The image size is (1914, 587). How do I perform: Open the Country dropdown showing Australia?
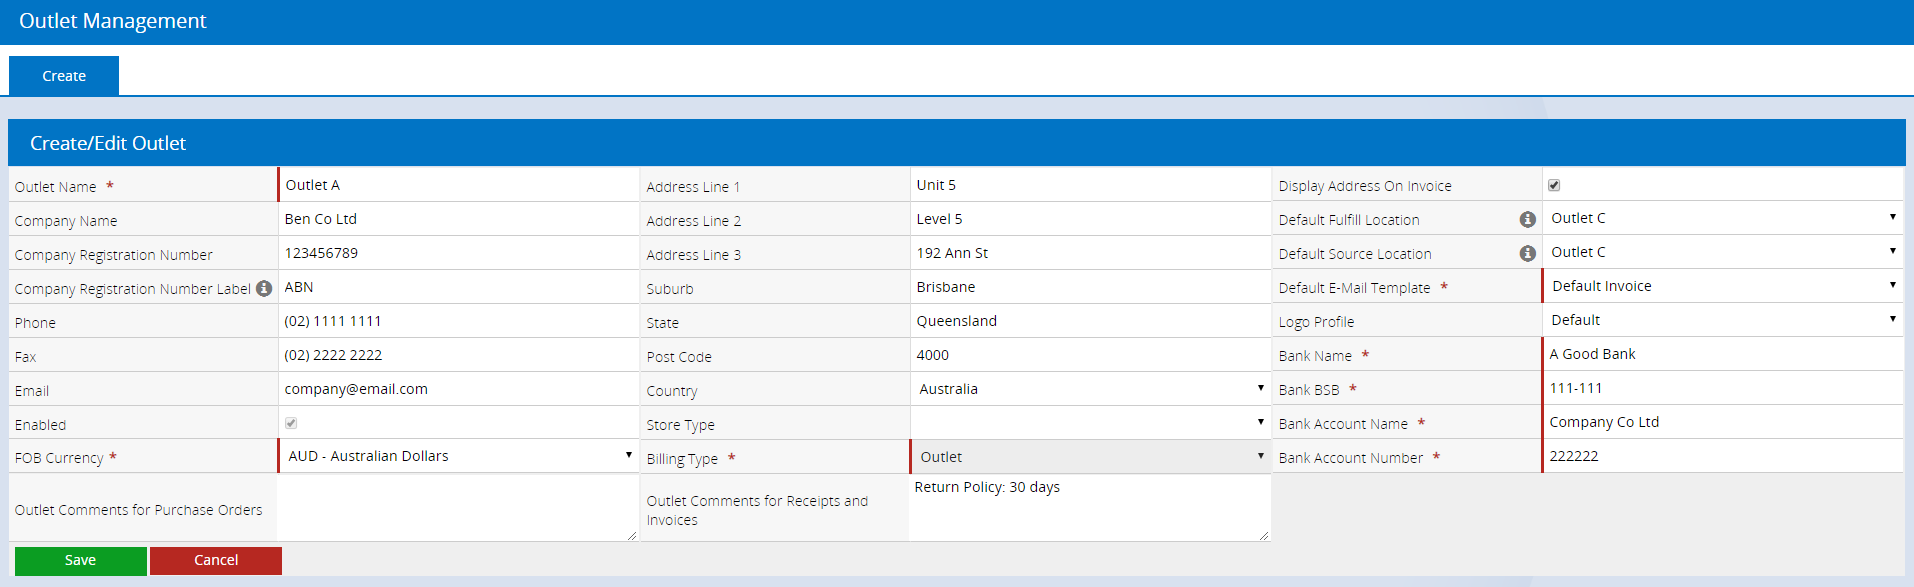click(x=1091, y=389)
